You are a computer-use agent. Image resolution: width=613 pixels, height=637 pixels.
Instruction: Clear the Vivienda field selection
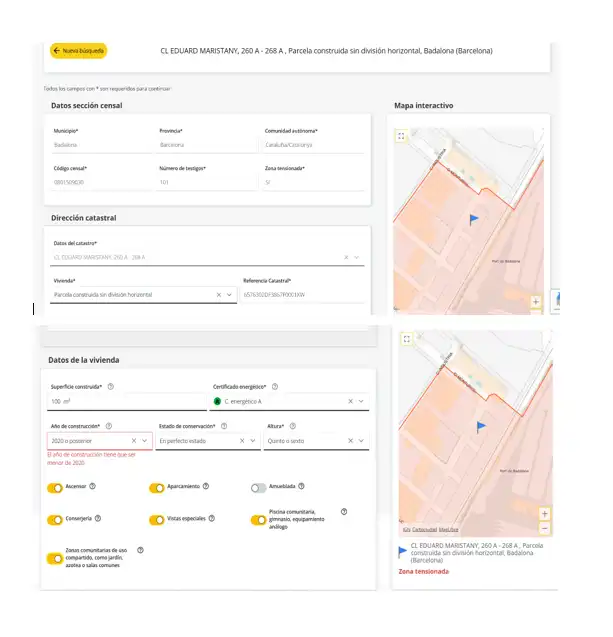pos(219,295)
